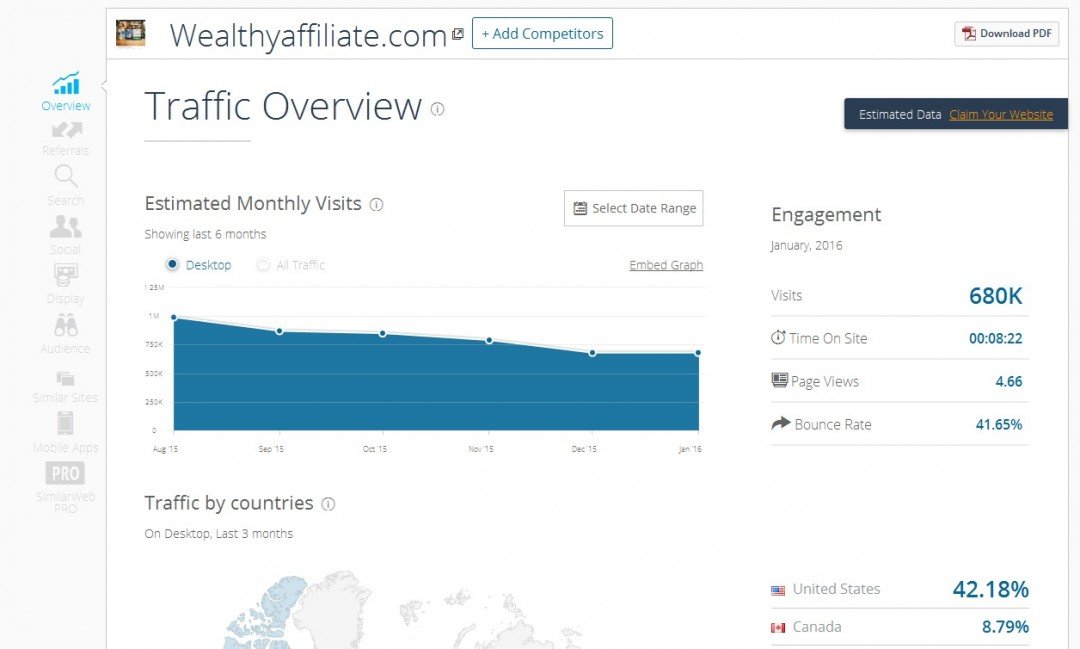Click the On Desktop, Last 3 months text
This screenshot has width=1080, height=649.
(218, 534)
